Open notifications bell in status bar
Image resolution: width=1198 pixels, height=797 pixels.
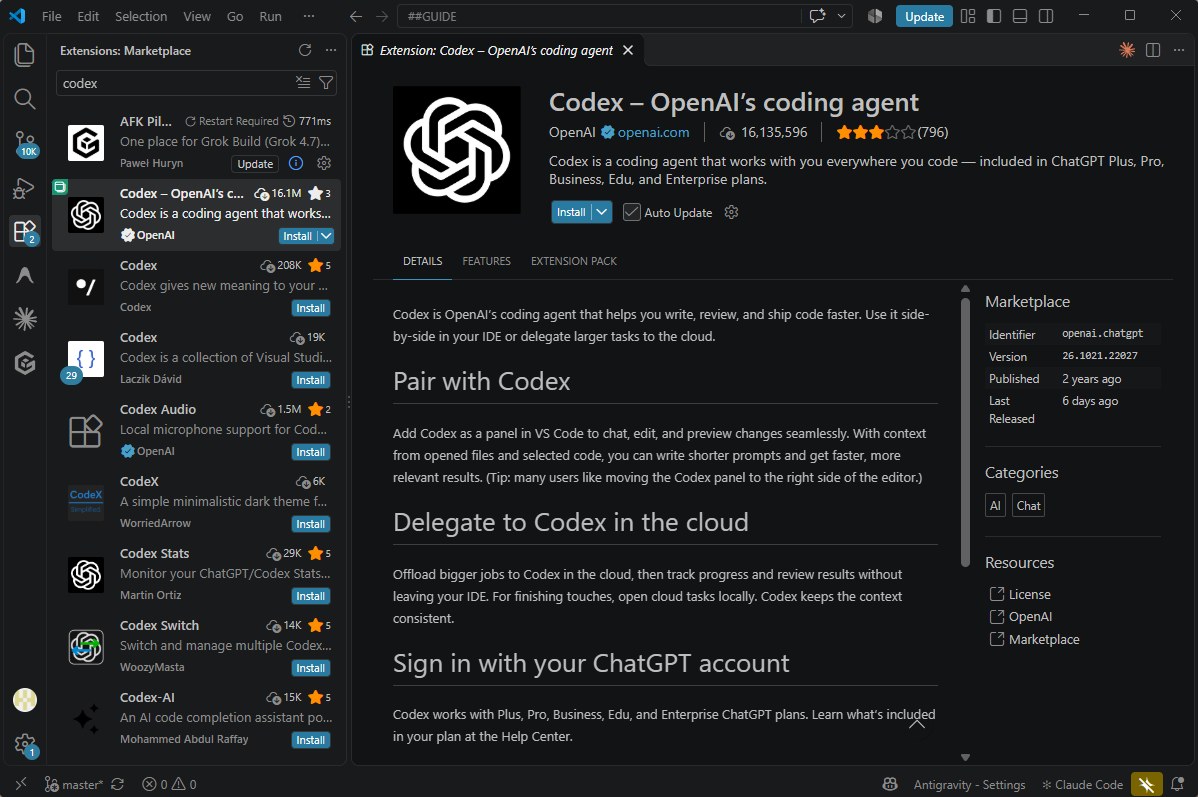[x=1177, y=784]
